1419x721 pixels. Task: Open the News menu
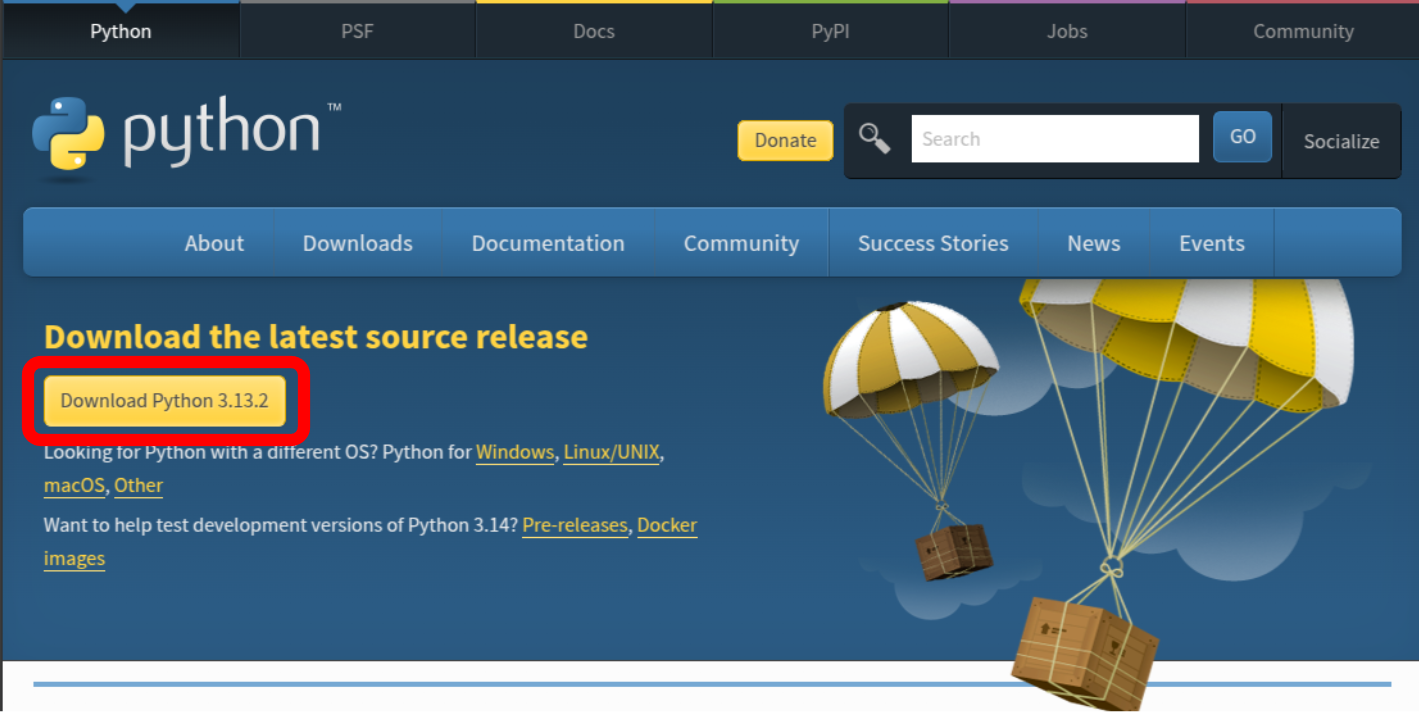point(1093,242)
